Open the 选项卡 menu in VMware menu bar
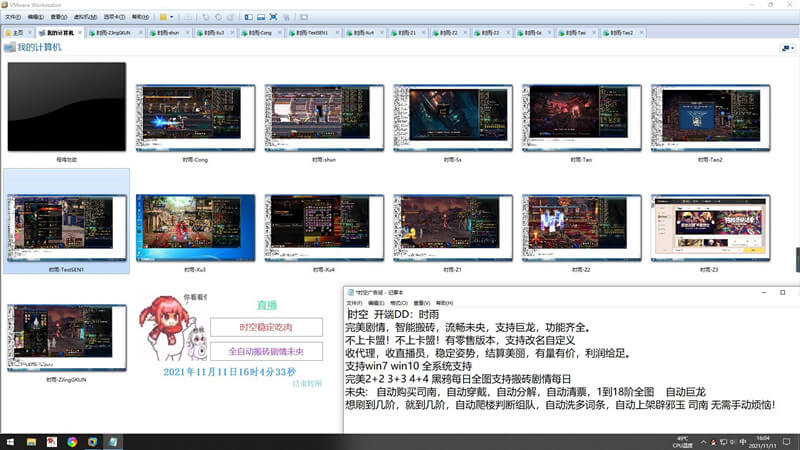Viewport: 800px width, 450px height. tap(114, 17)
